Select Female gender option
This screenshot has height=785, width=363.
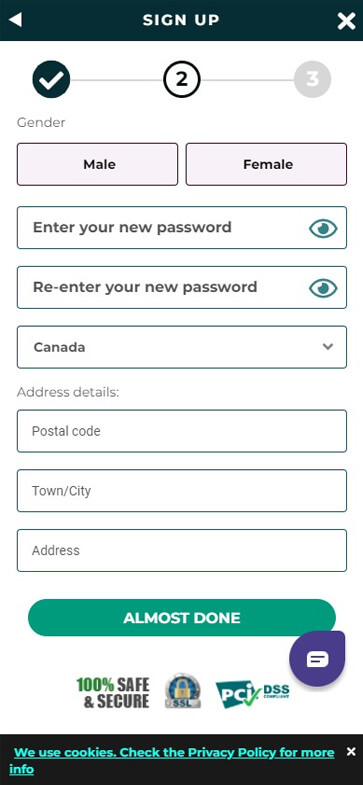point(266,164)
